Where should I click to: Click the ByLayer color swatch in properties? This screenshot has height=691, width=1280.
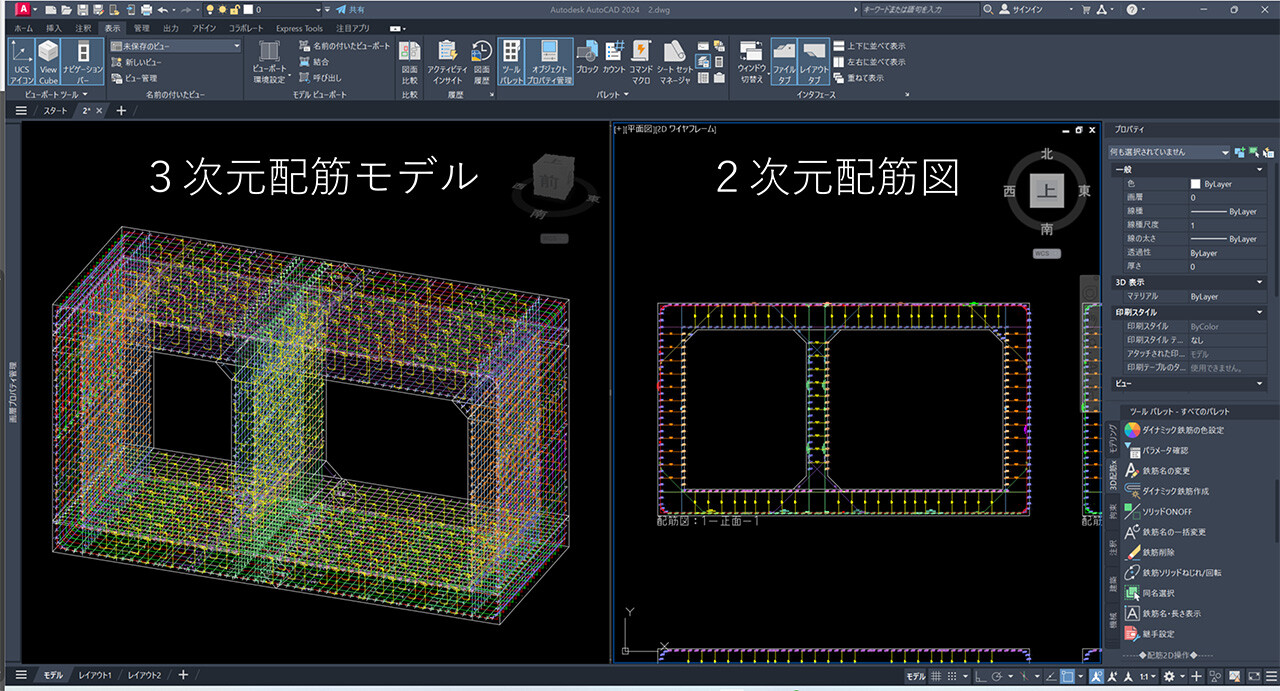coord(1195,184)
